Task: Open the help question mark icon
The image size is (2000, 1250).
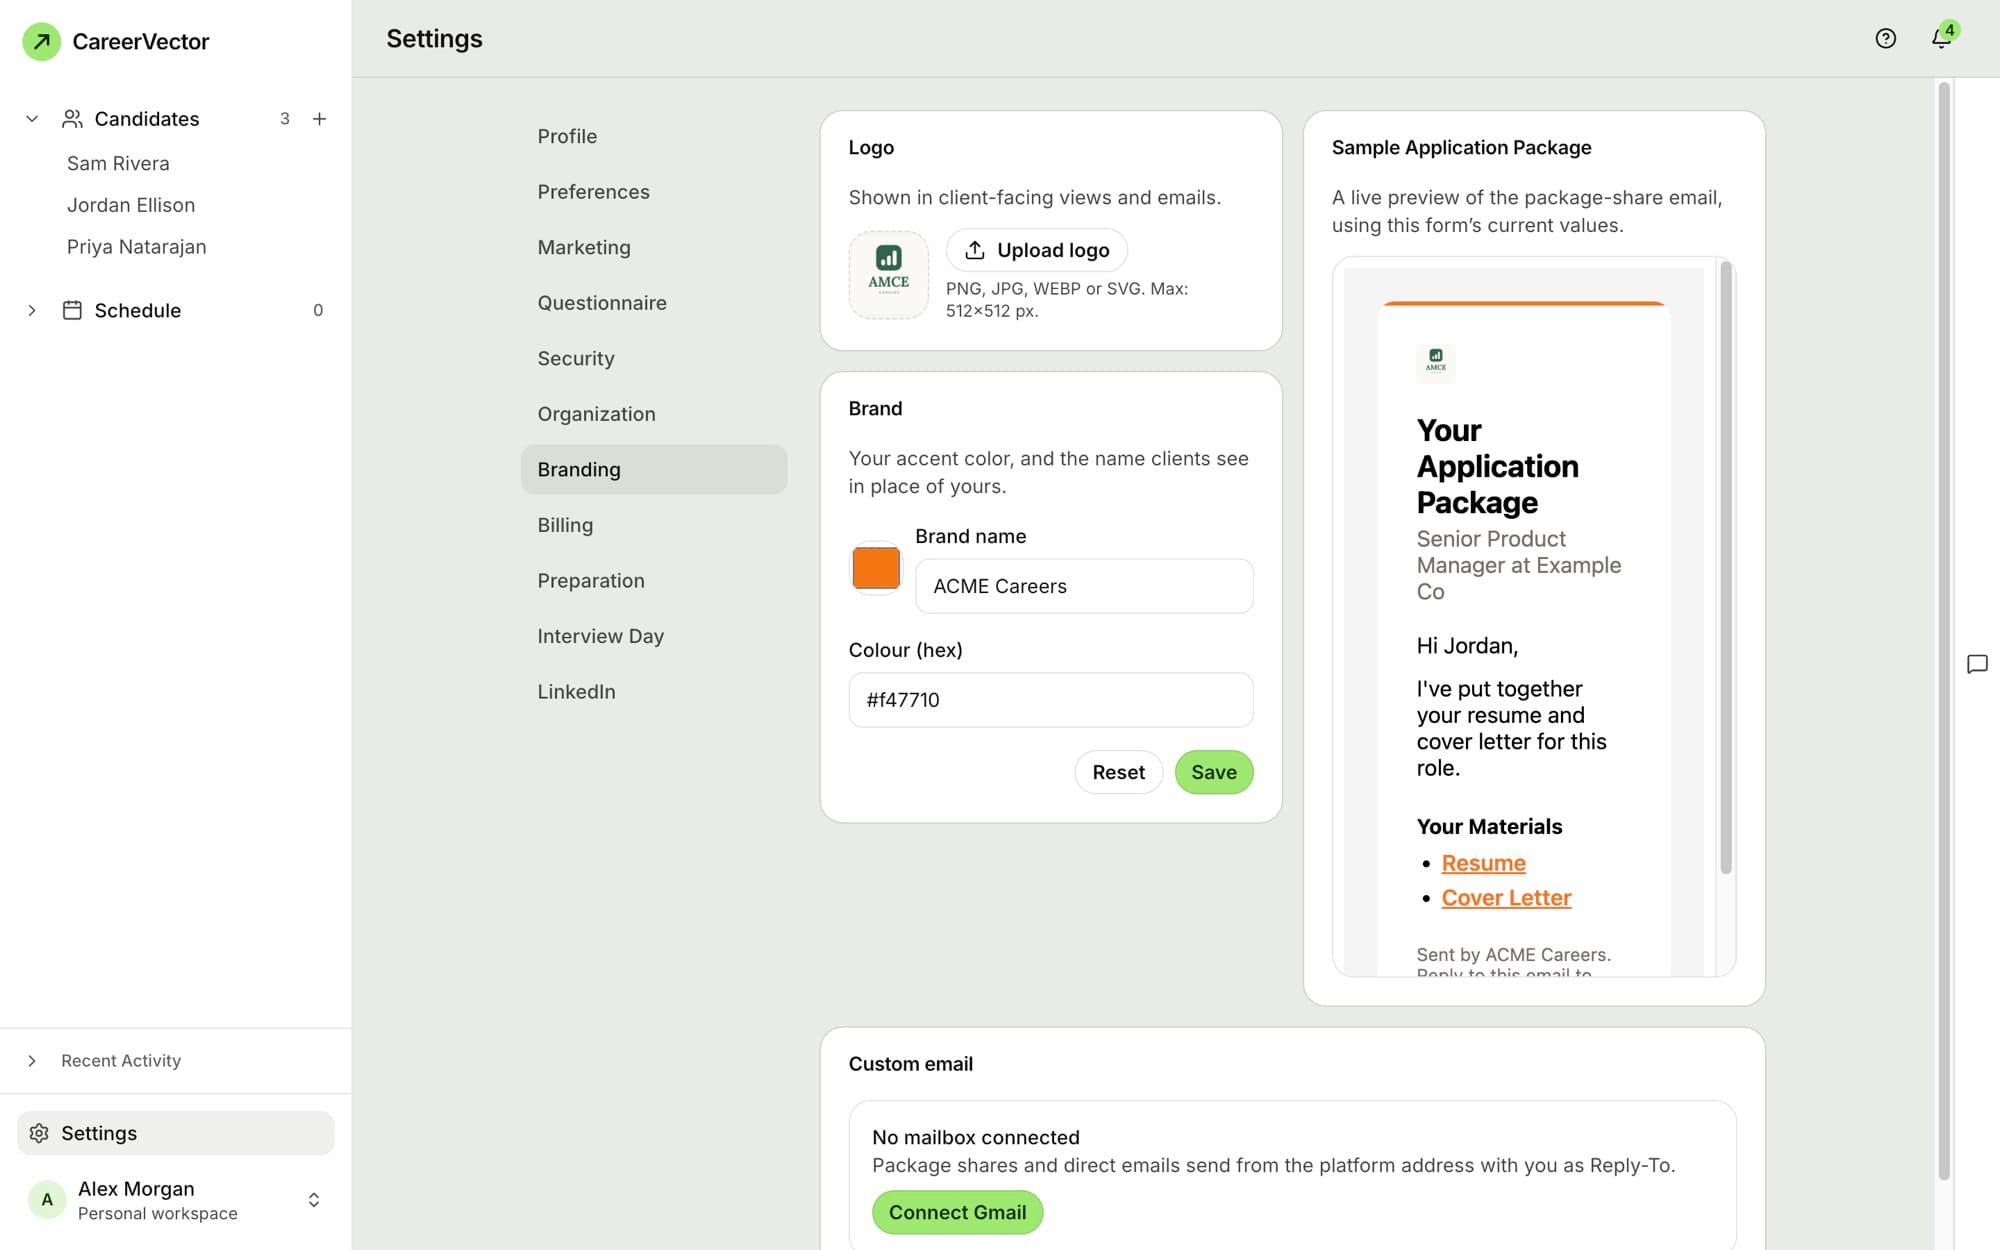Action: click(x=1885, y=39)
